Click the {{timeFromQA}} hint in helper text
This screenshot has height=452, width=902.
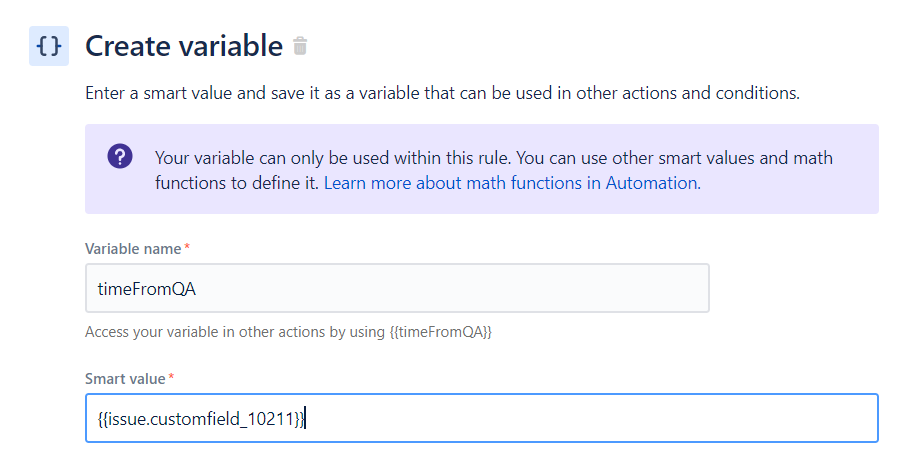pos(441,332)
